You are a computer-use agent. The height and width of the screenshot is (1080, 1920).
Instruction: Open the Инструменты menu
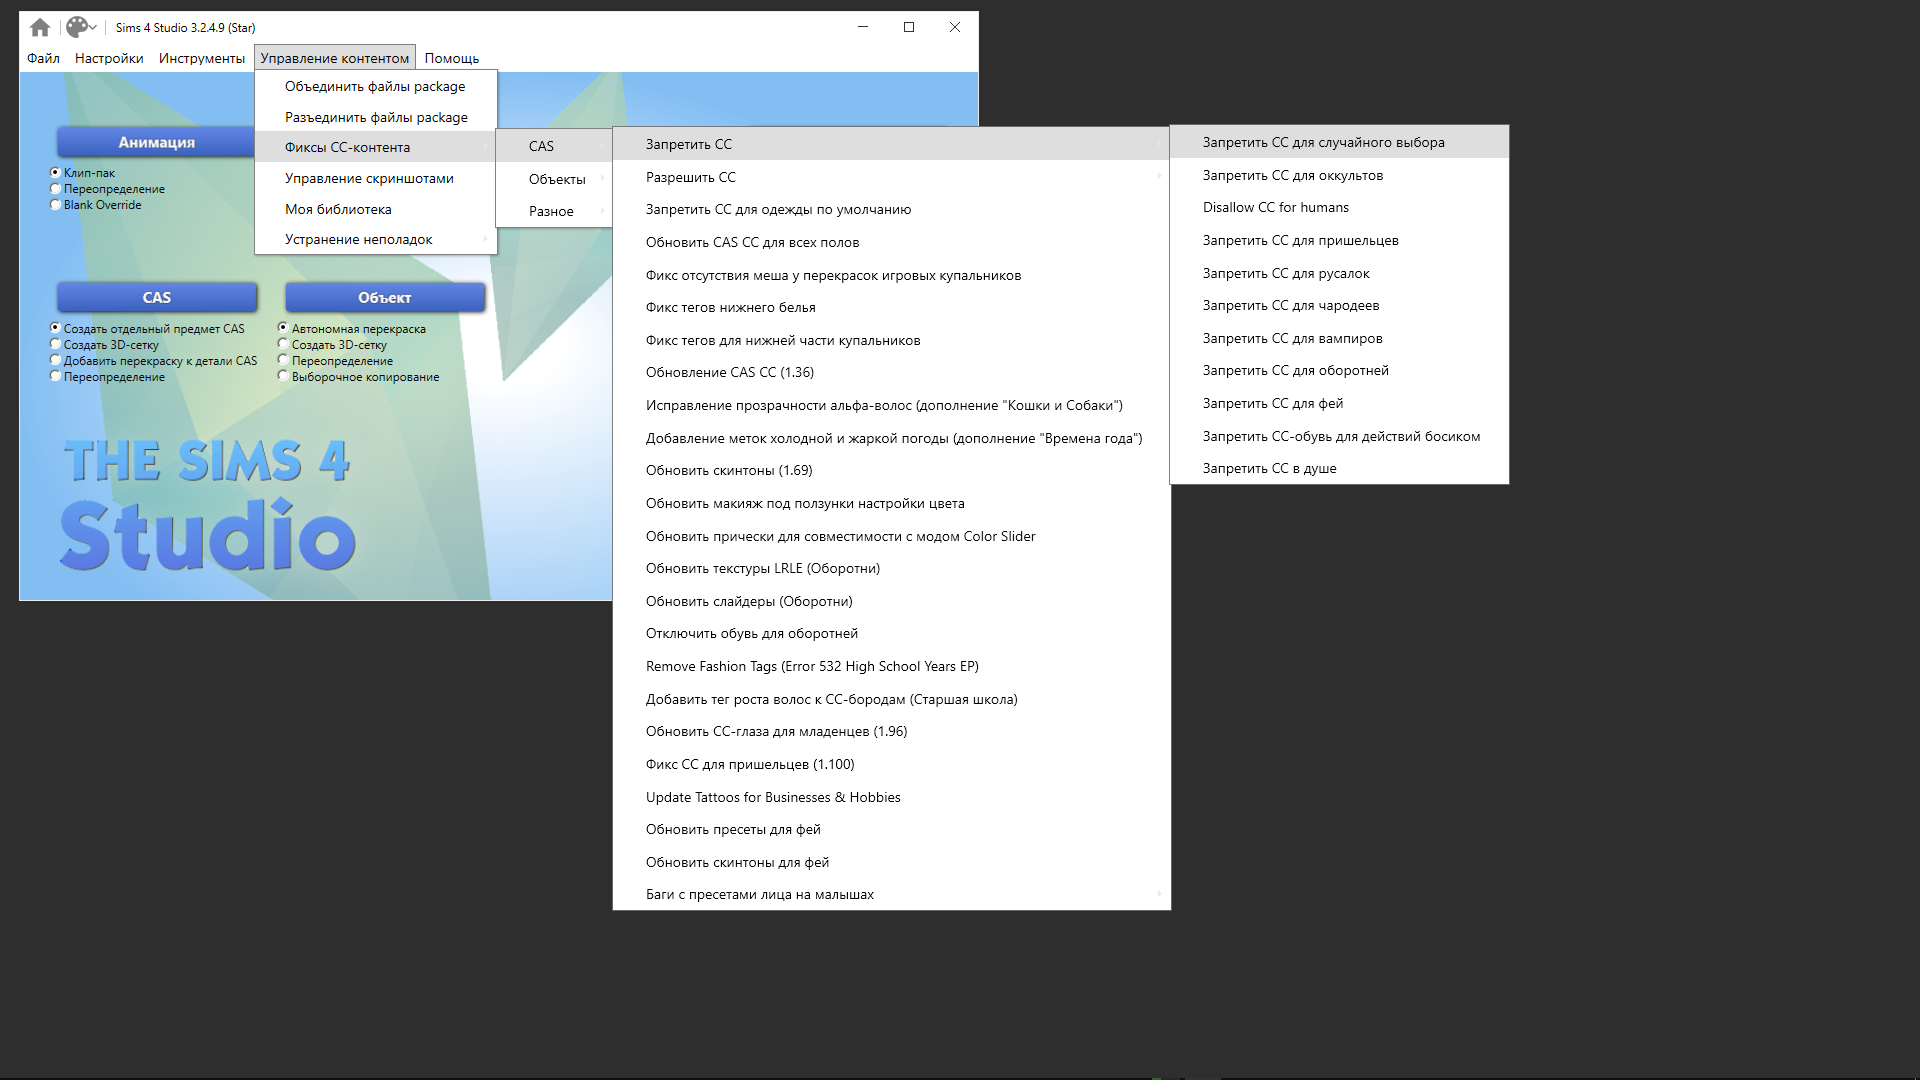pyautogui.click(x=201, y=58)
